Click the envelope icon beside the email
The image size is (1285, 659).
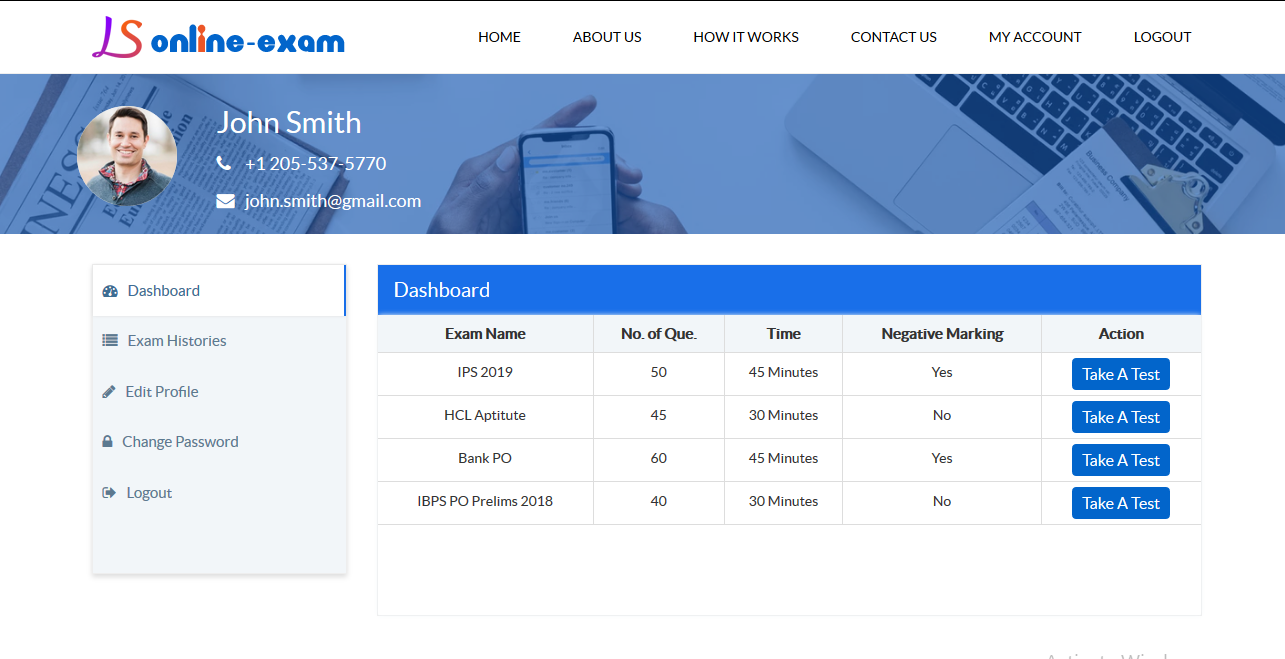(226, 201)
